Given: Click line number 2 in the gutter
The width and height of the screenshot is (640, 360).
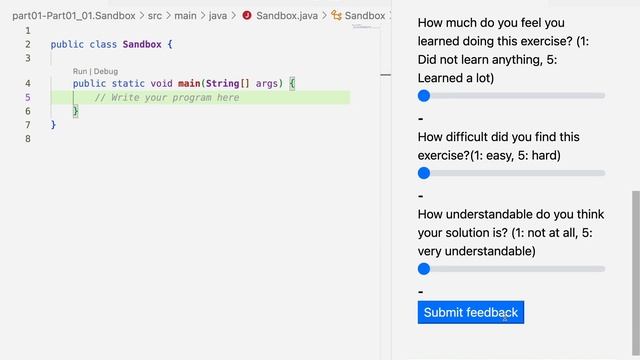Looking at the screenshot, I should tap(28, 44).
